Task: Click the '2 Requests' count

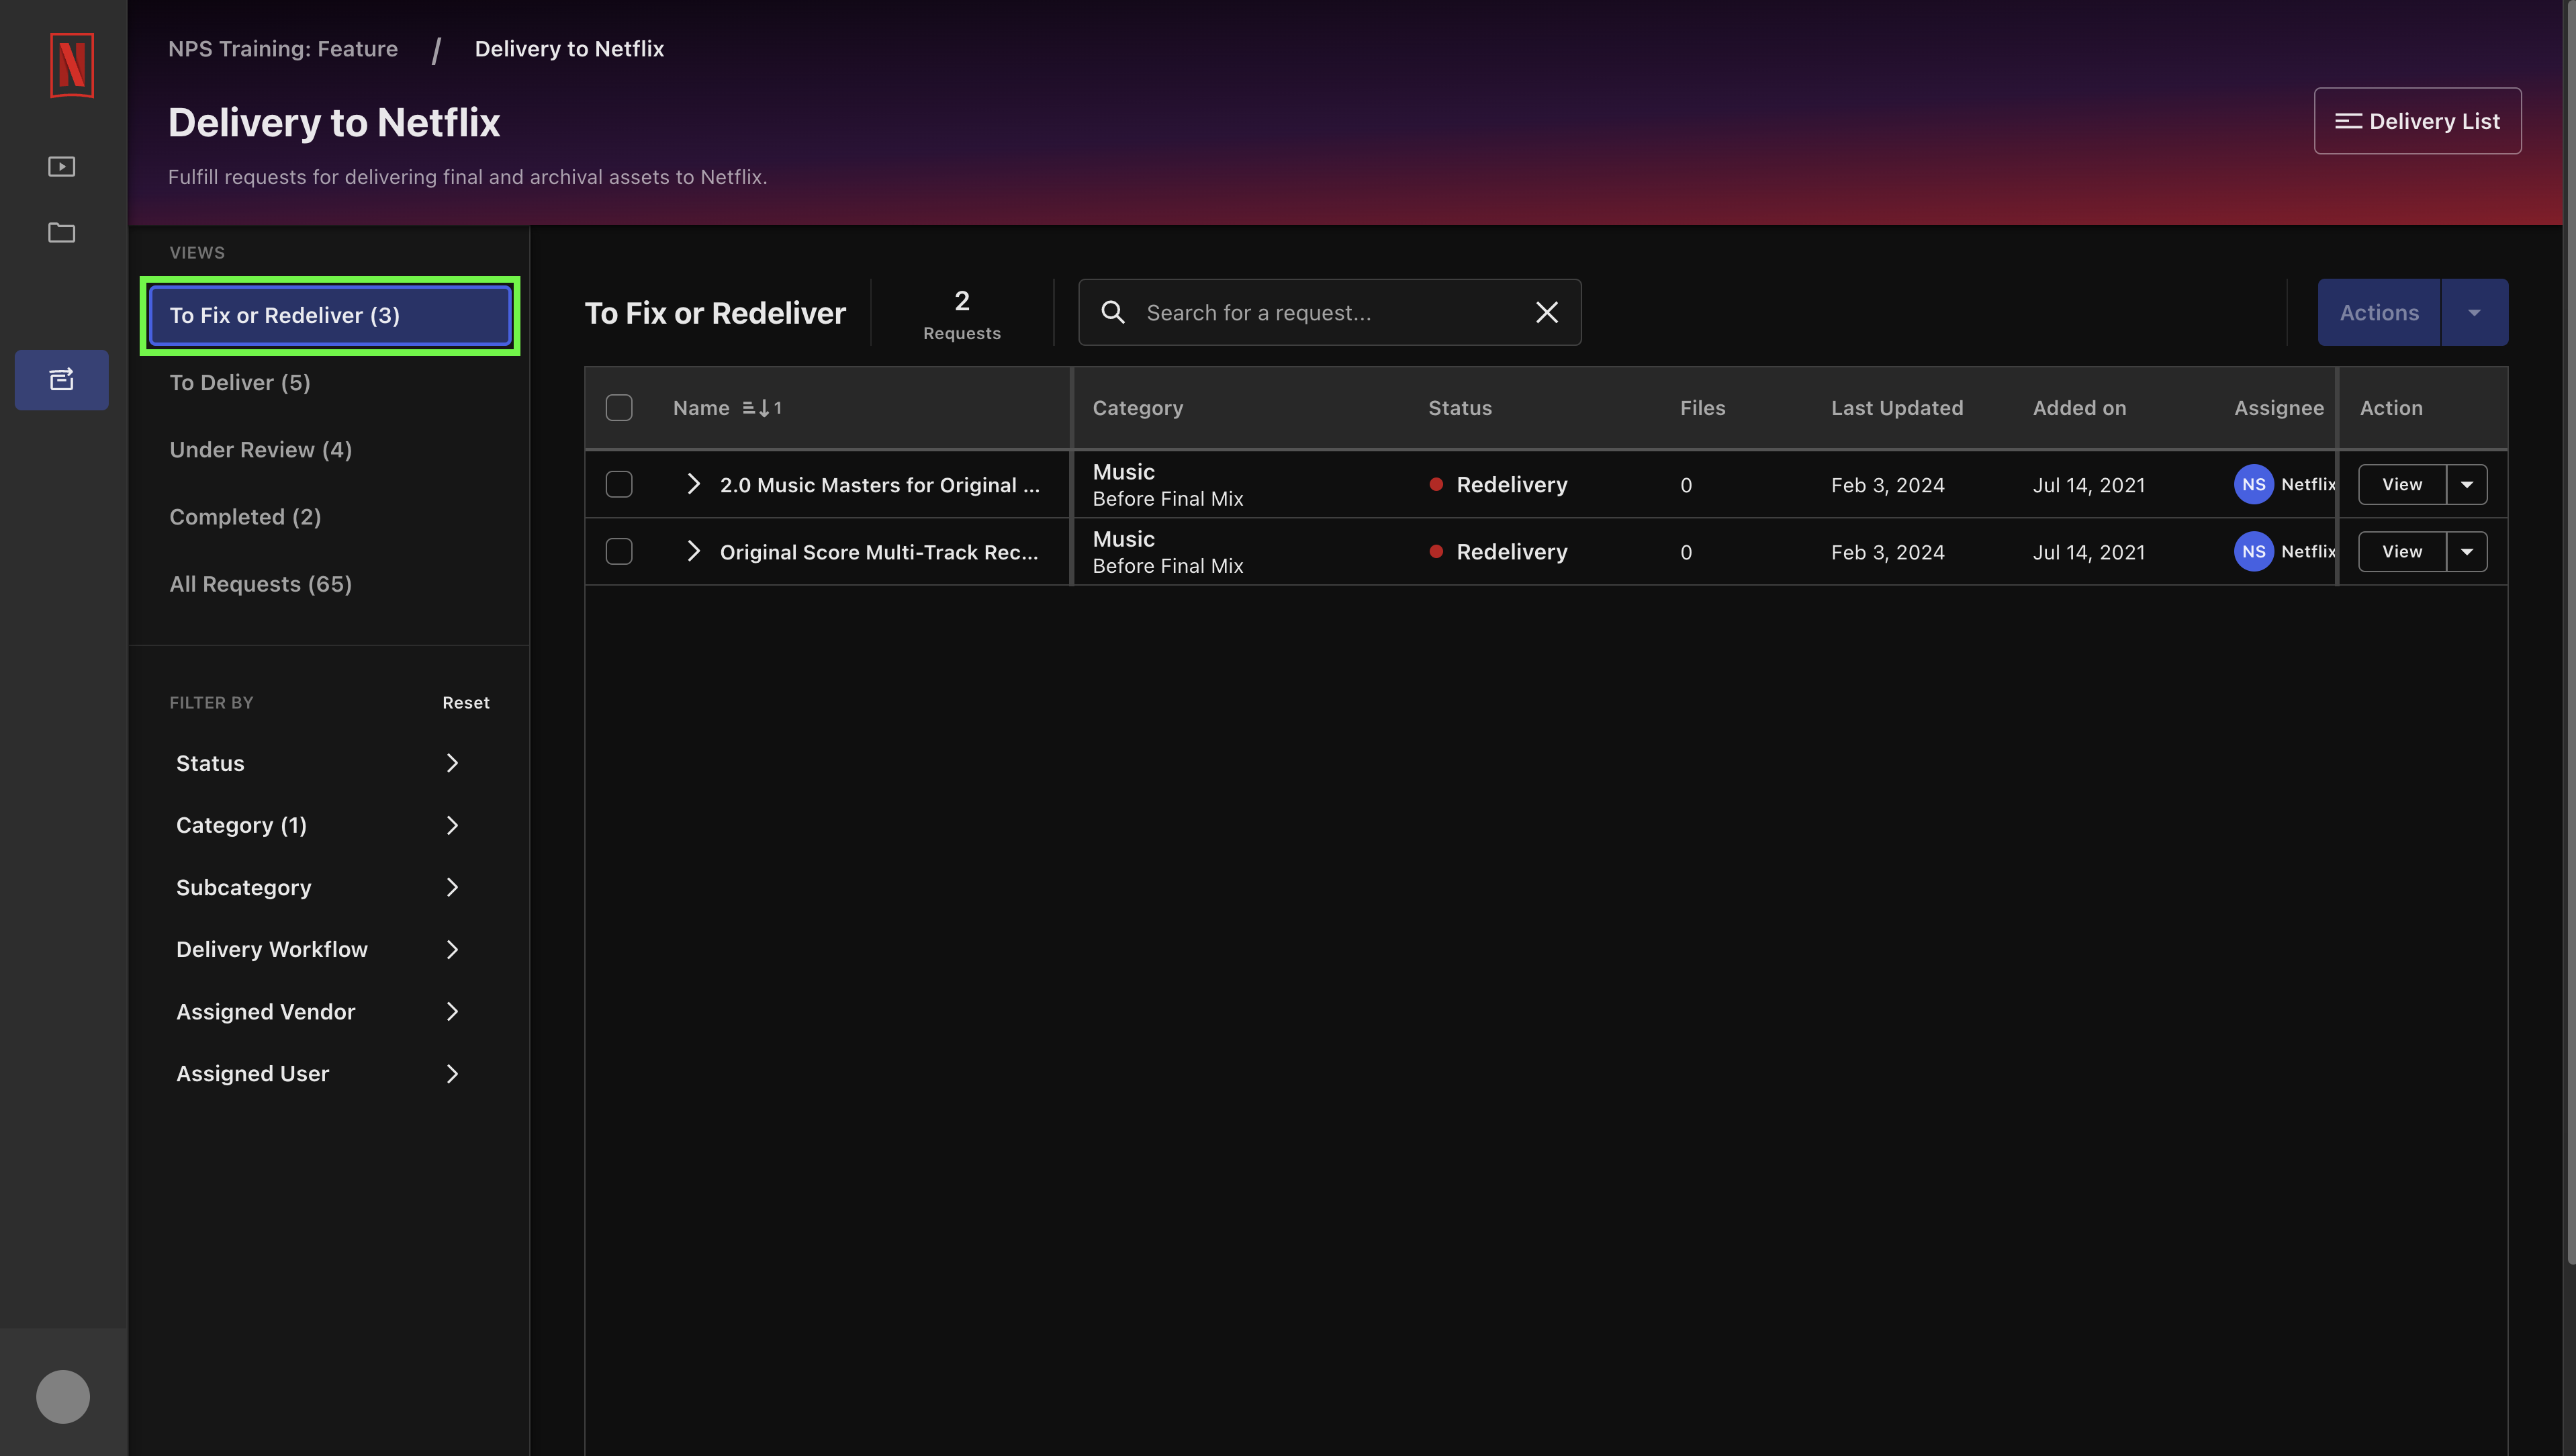Action: (x=961, y=314)
